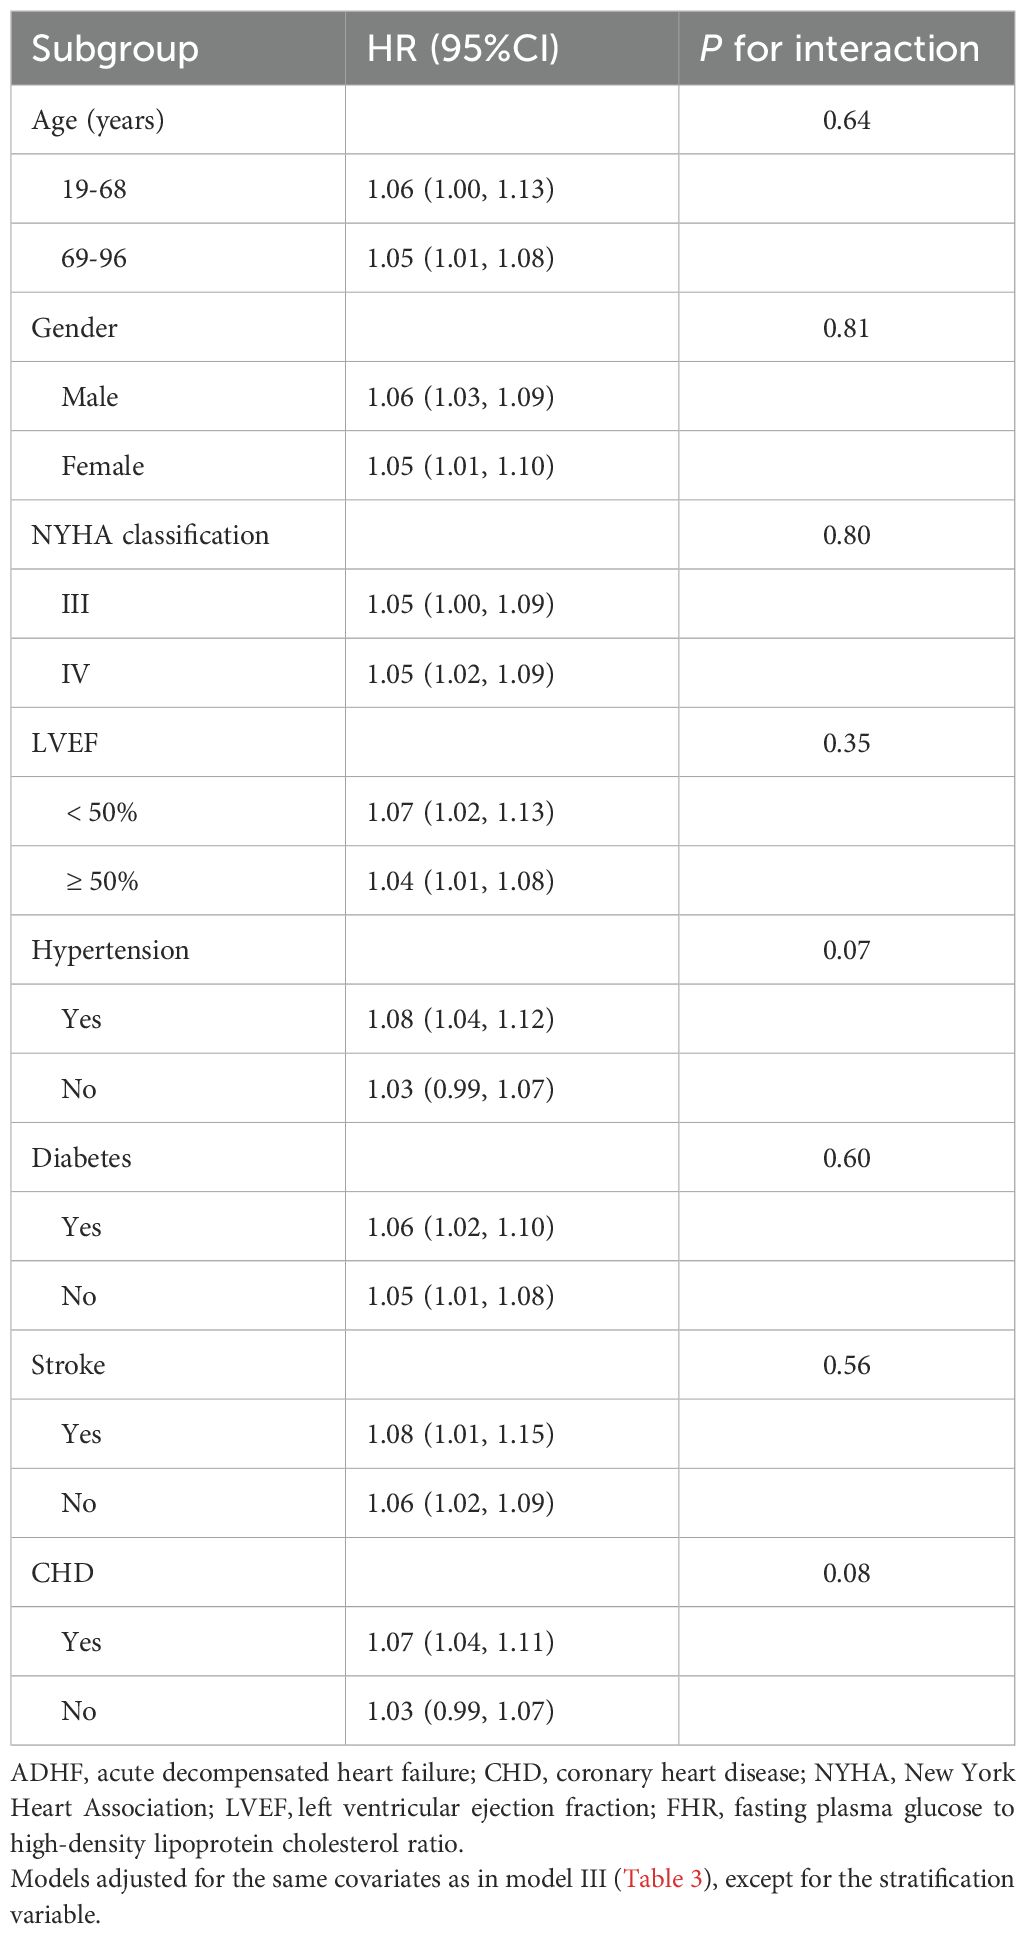Select the 0.08 interaction P value
The width and height of the screenshot is (1026, 1934).
pos(846,1573)
